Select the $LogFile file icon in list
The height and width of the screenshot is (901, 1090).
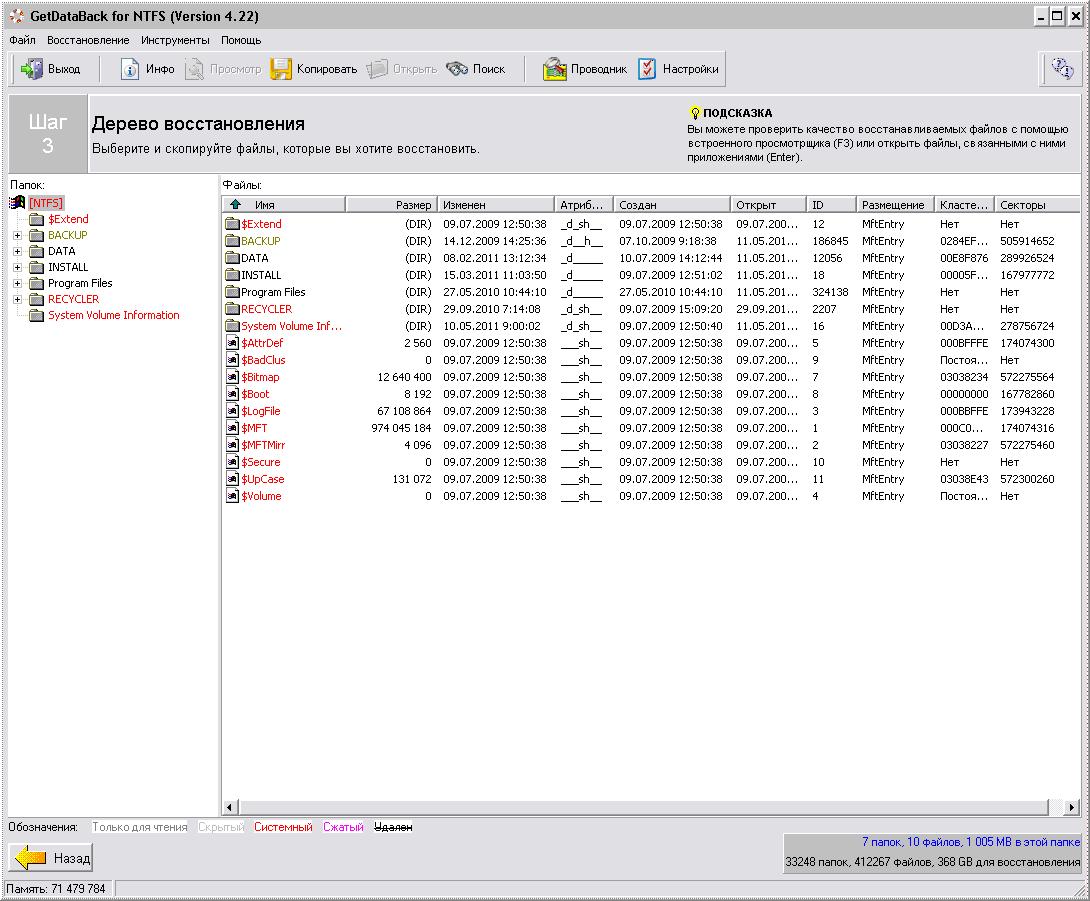(x=233, y=411)
